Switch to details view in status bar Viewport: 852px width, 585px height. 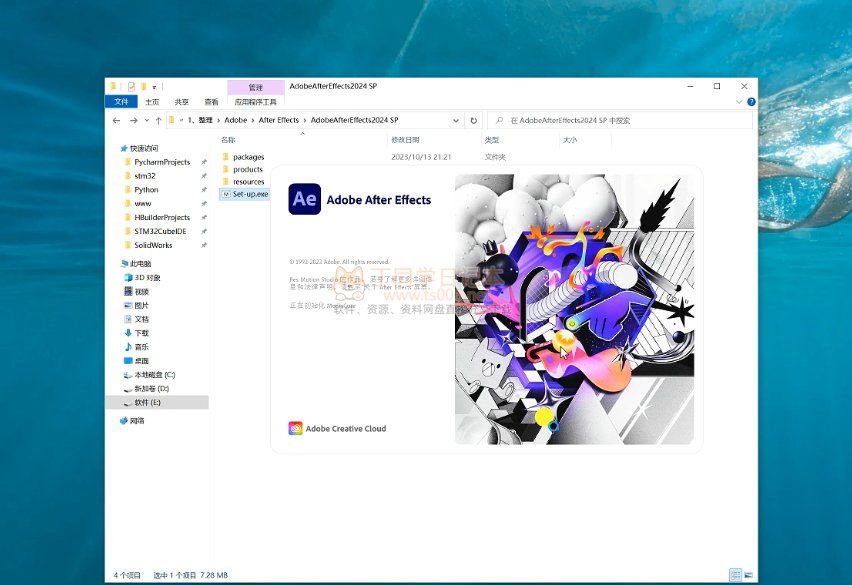735,575
